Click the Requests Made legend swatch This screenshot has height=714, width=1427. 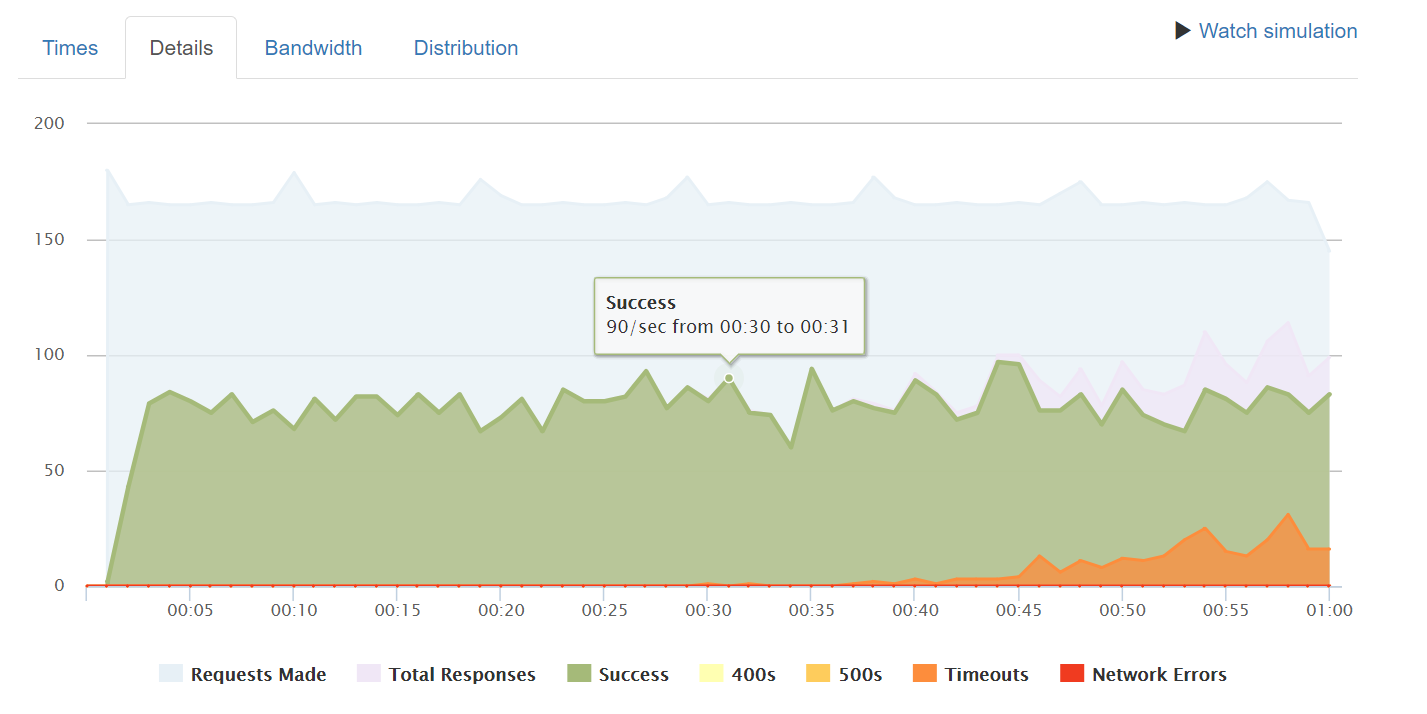[171, 674]
